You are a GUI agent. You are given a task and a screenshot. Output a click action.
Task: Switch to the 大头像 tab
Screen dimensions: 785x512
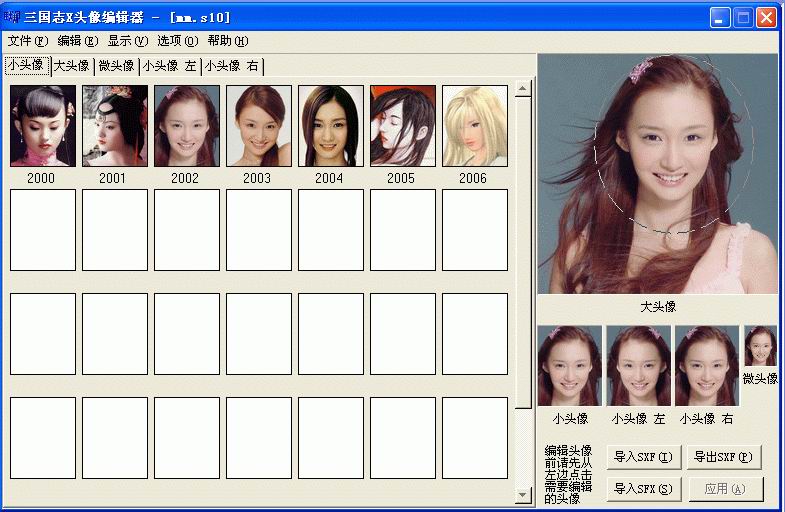72,66
